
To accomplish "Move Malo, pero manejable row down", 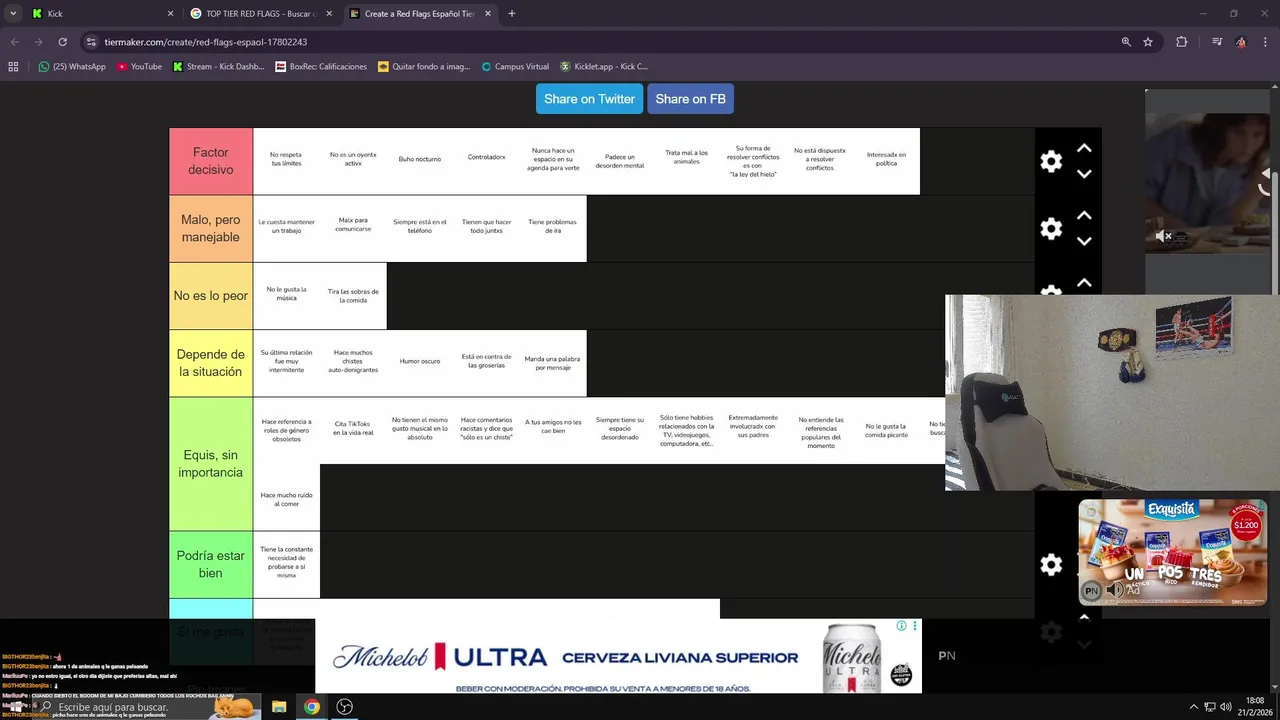I will coord(1084,241).
